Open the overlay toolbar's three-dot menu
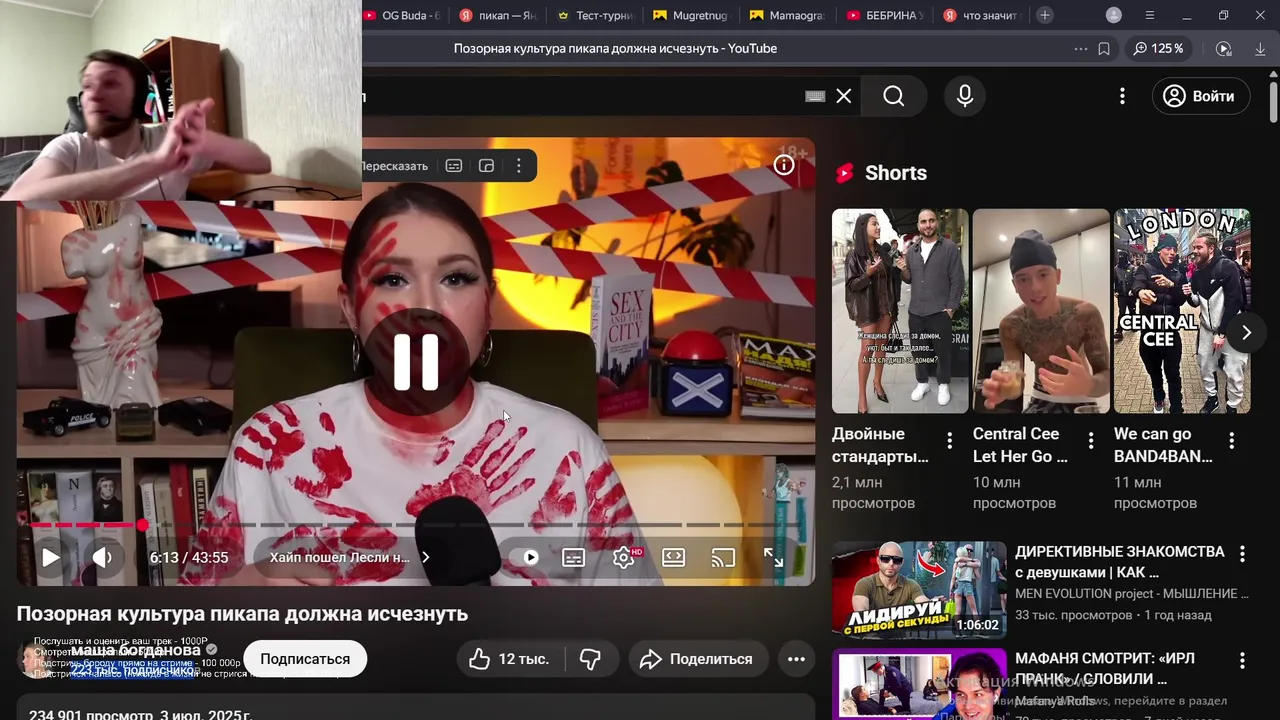 (518, 166)
